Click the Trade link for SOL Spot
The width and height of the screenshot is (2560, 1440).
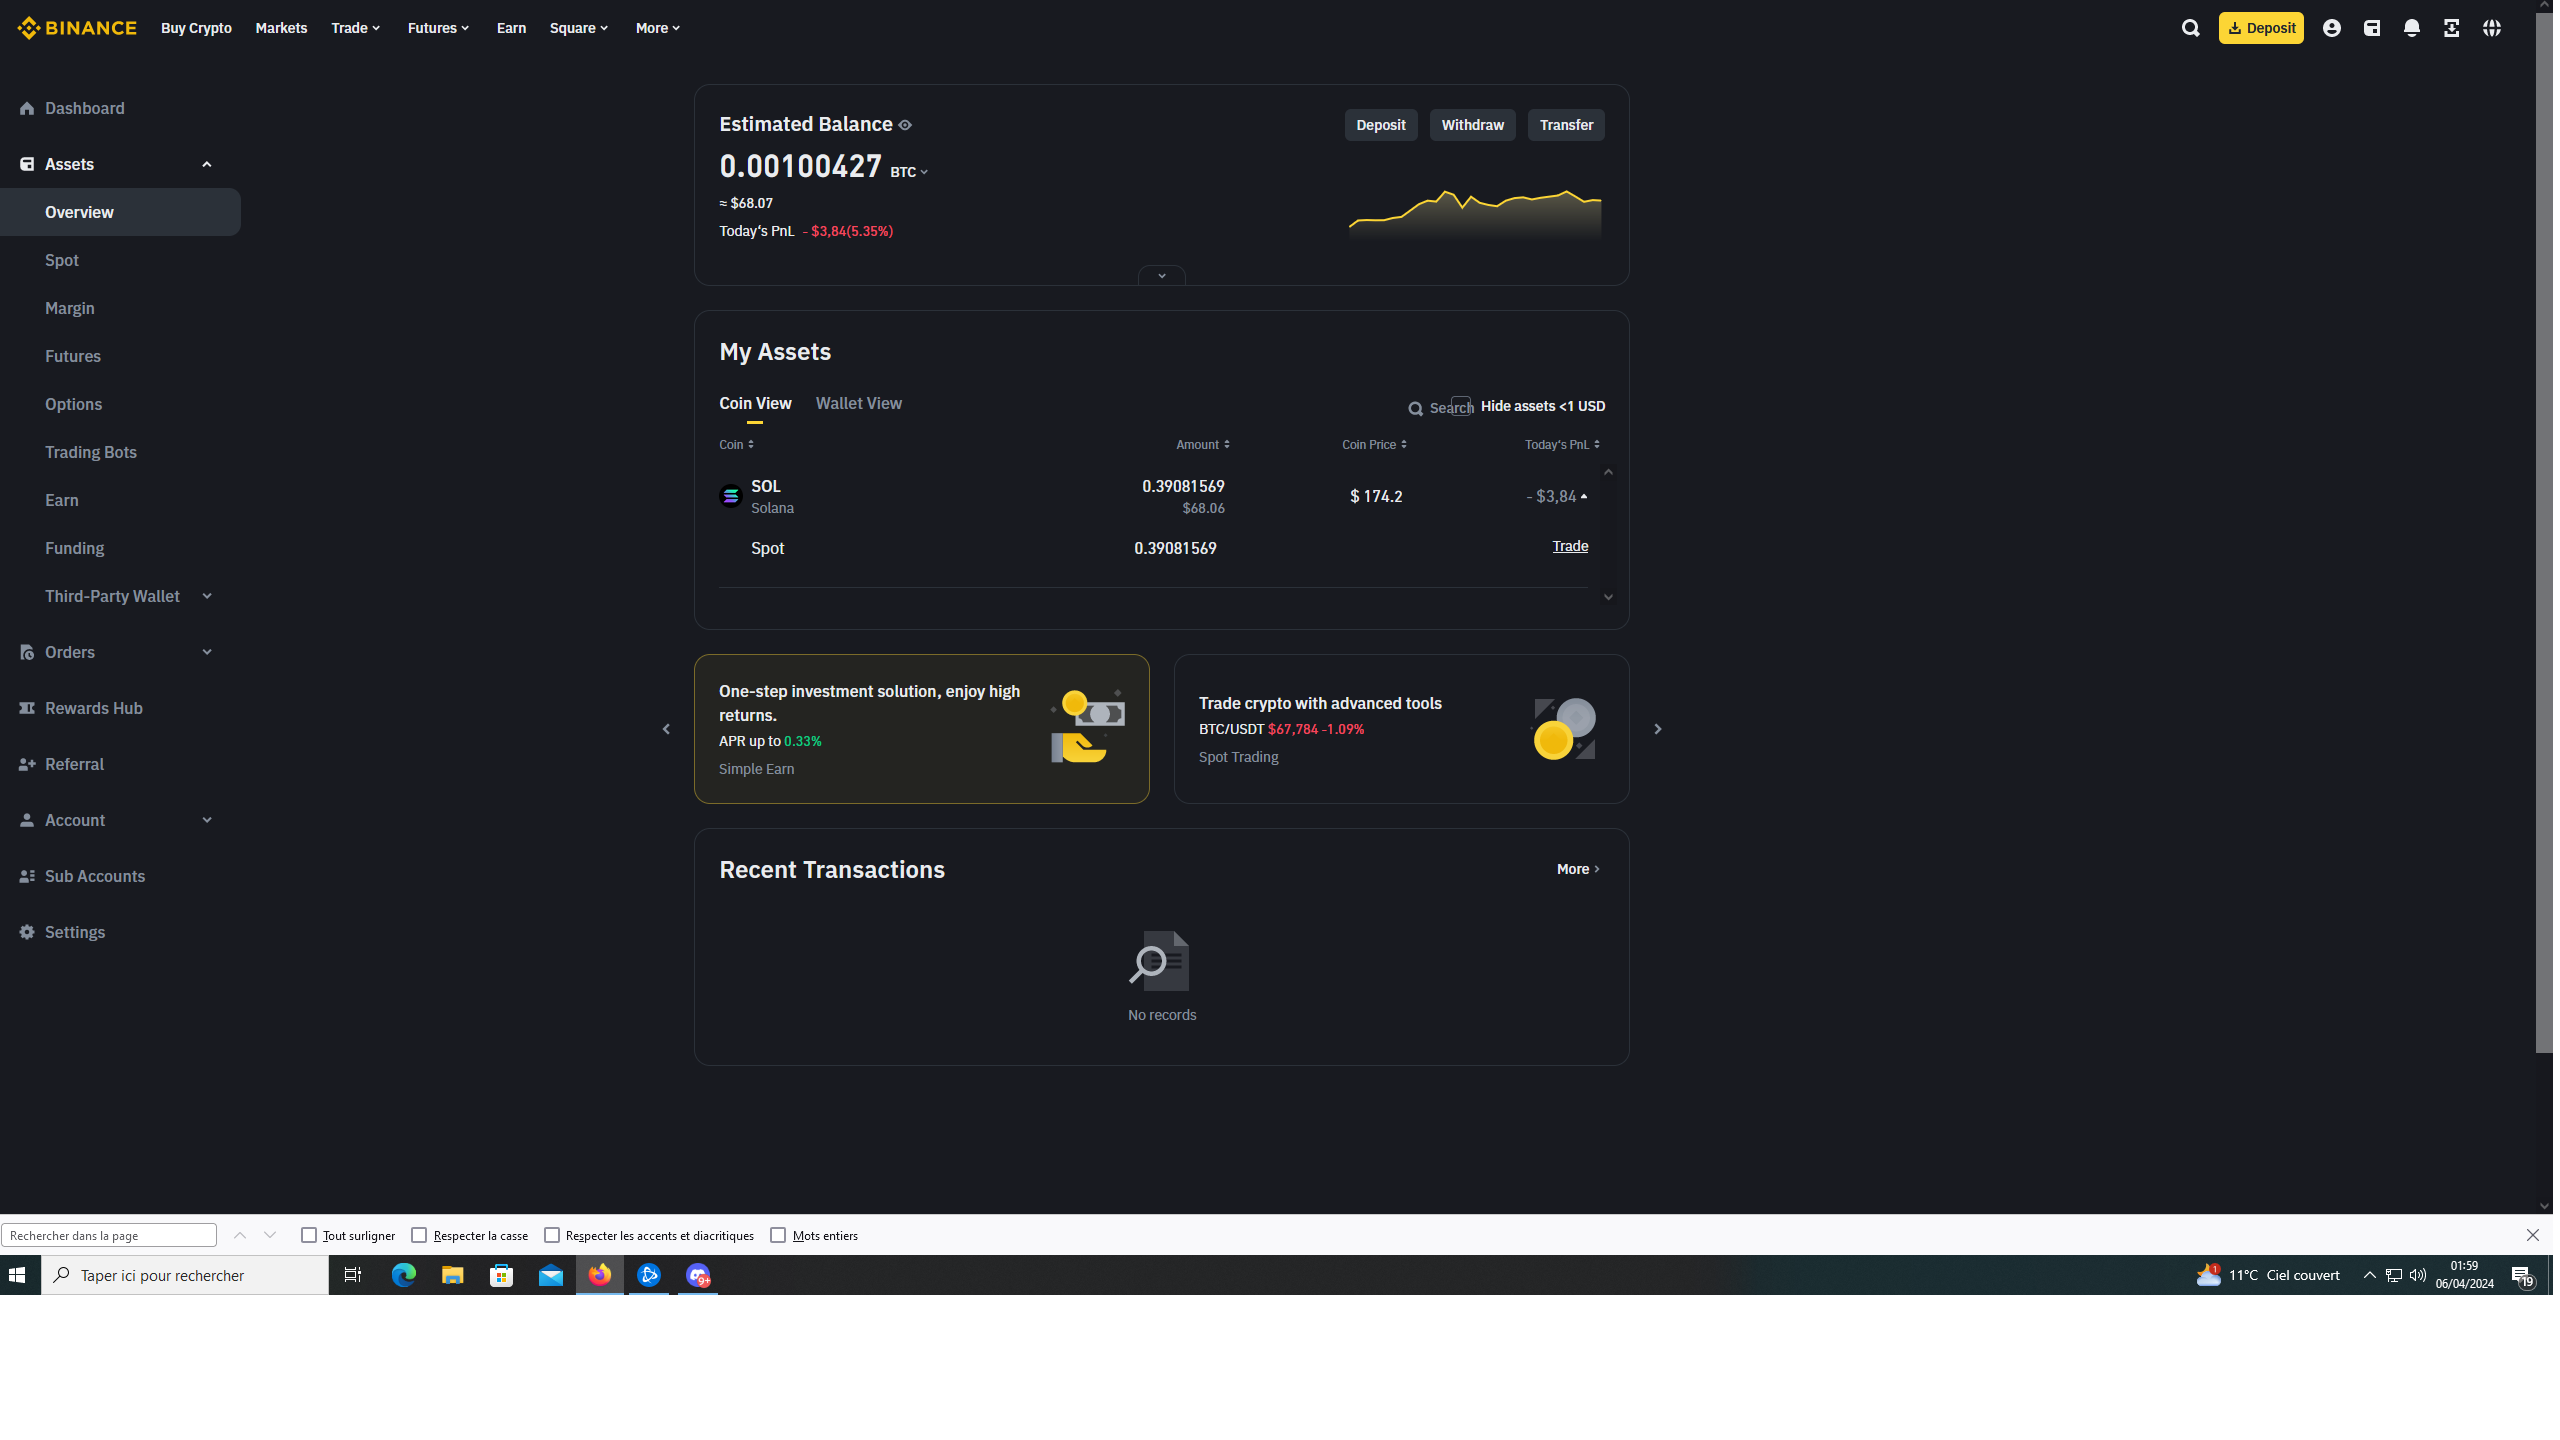pyautogui.click(x=1570, y=546)
